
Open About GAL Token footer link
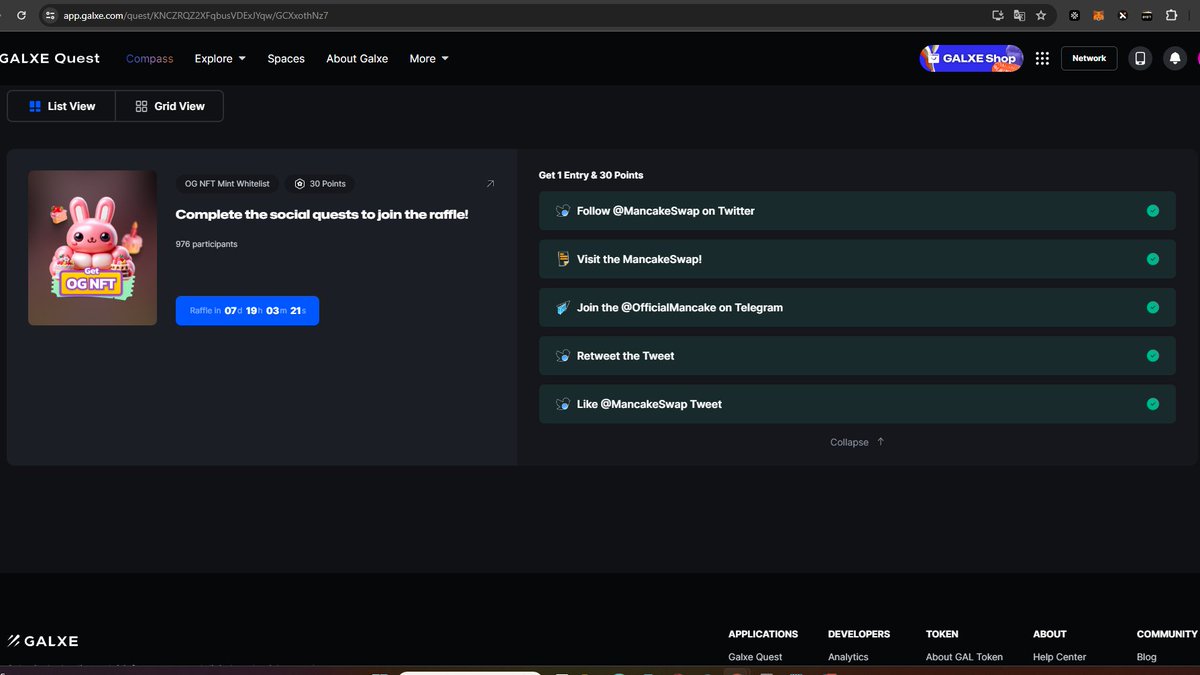point(964,657)
